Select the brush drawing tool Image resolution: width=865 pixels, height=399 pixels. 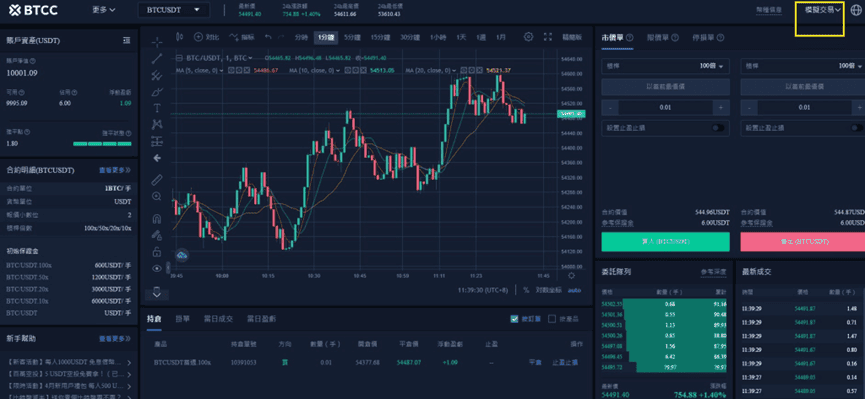pyautogui.click(x=157, y=91)
